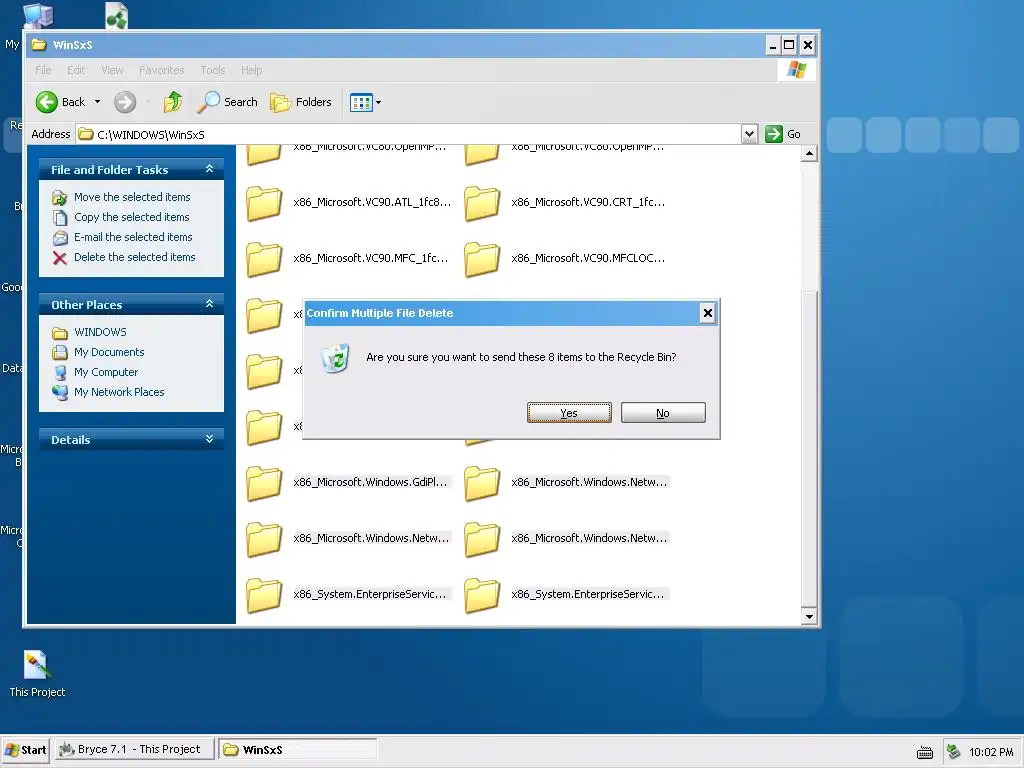Click the Up folder icon
This screenshot has height=768, width=1024.
[x=173, y=102]
